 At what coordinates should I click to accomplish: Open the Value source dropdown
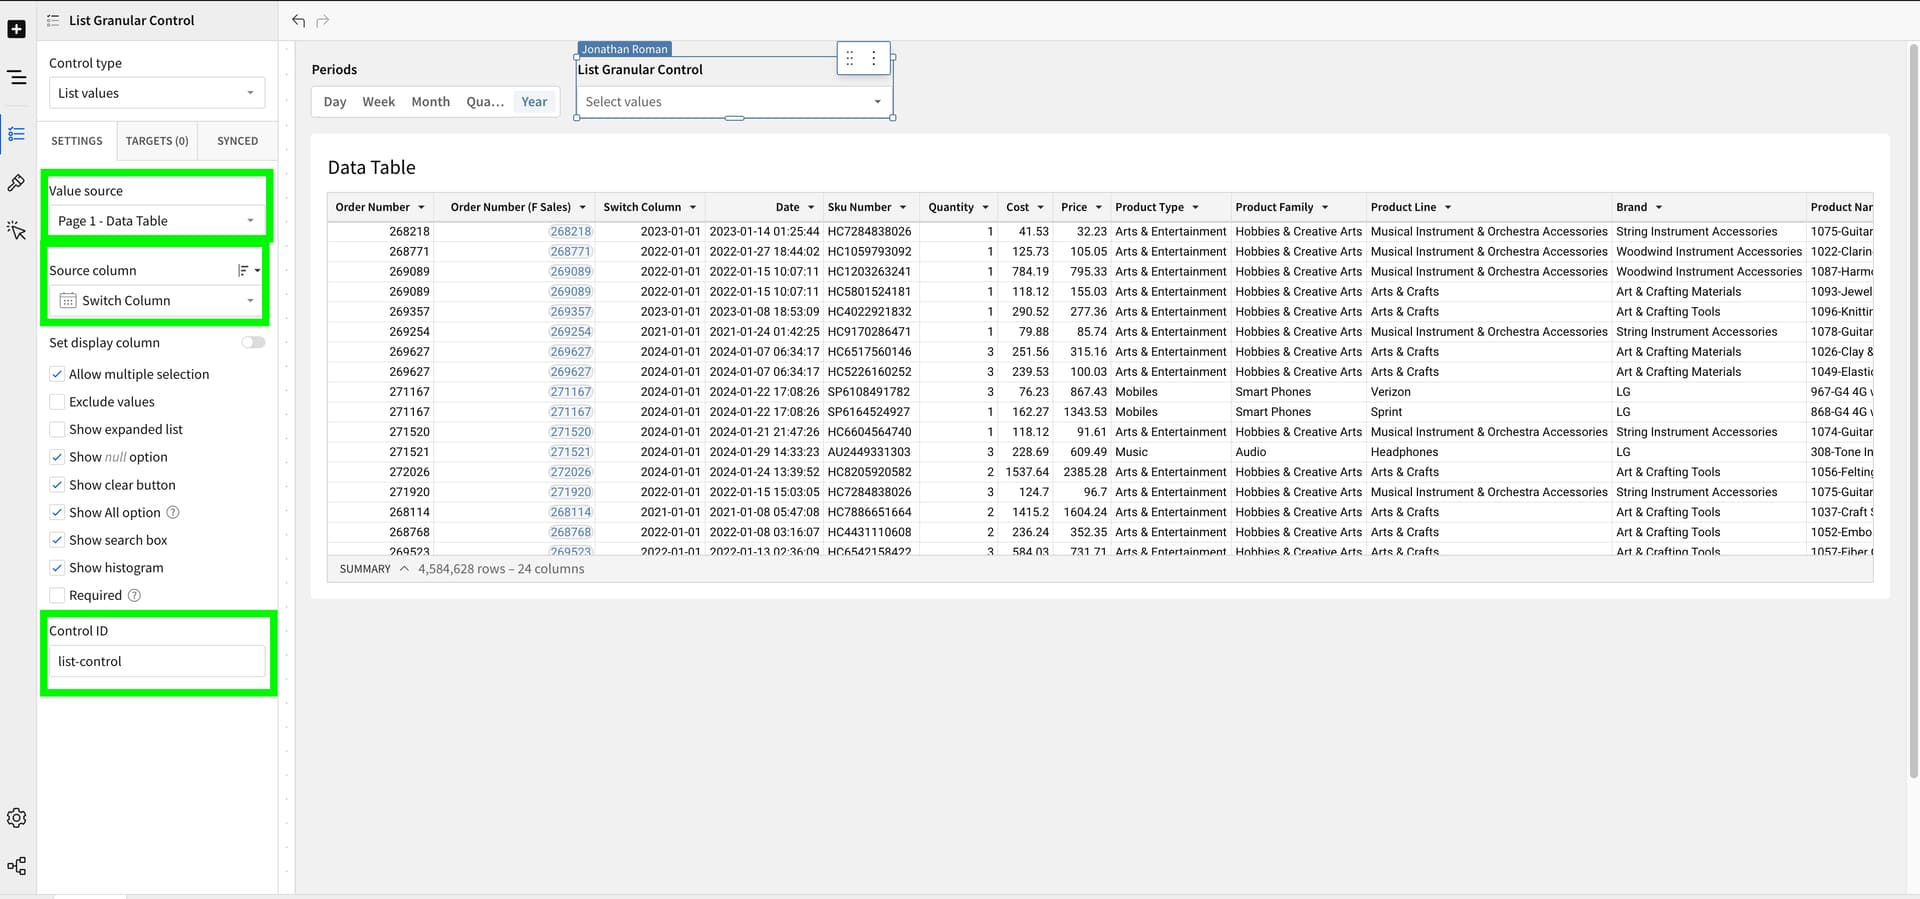coord(157,221)
